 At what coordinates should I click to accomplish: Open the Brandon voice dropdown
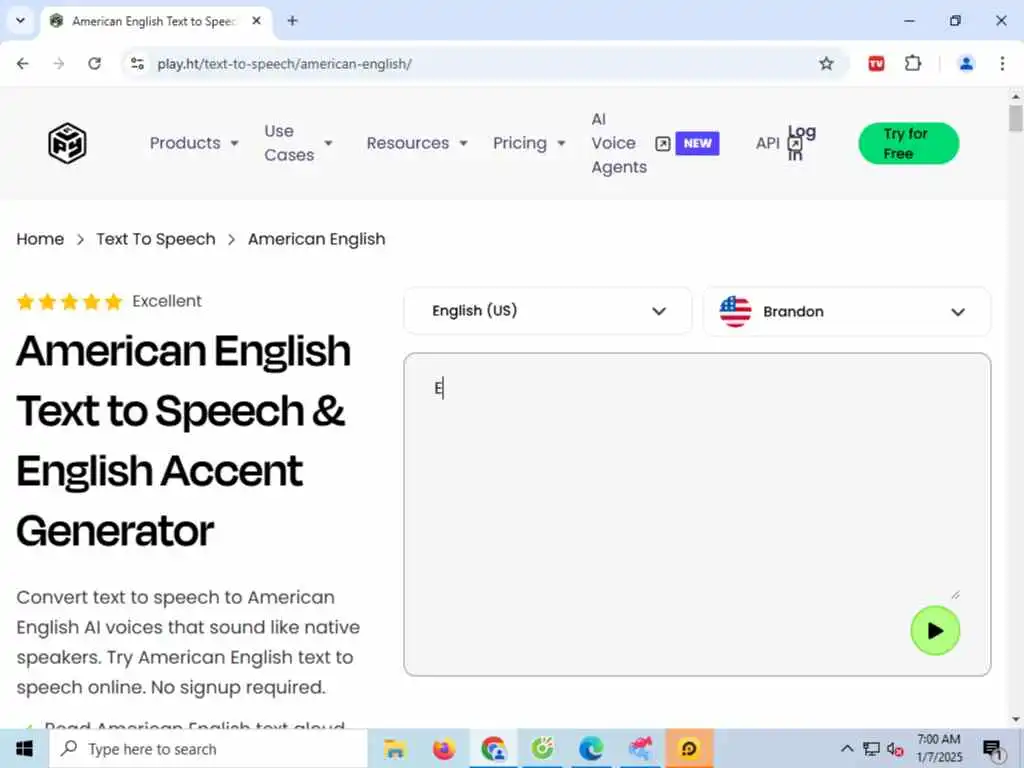[x=847, y=312]
